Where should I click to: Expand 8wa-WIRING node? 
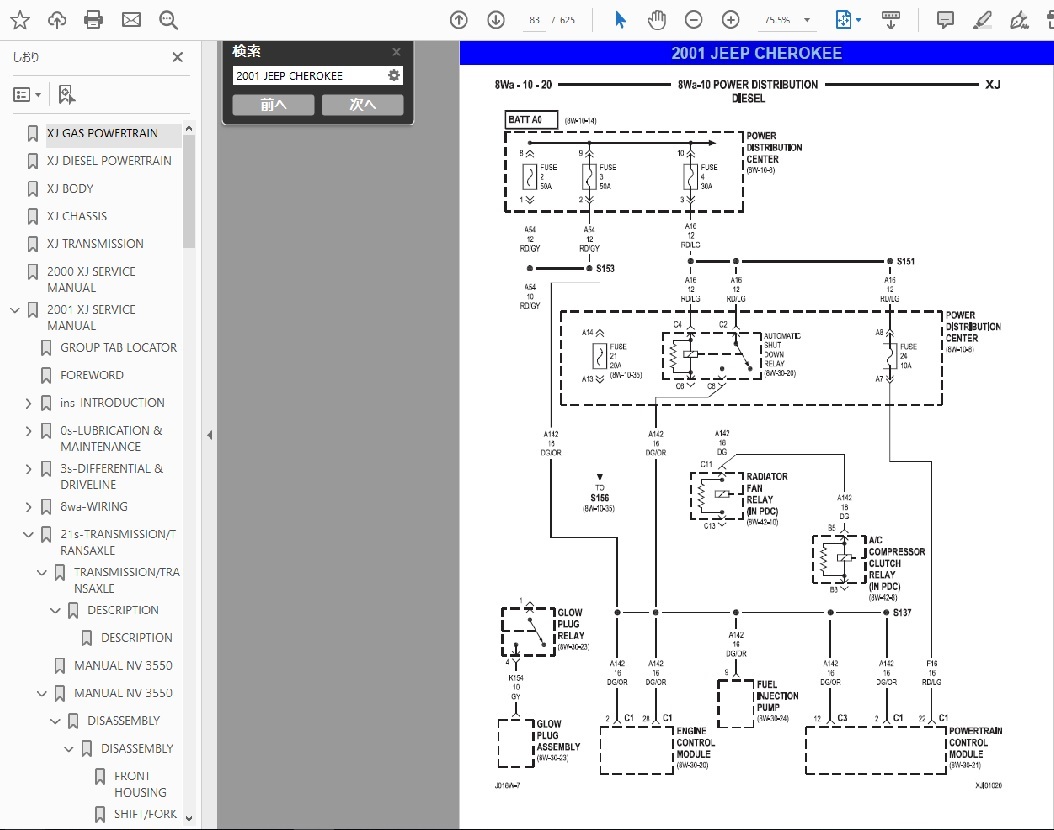(28, 507)
